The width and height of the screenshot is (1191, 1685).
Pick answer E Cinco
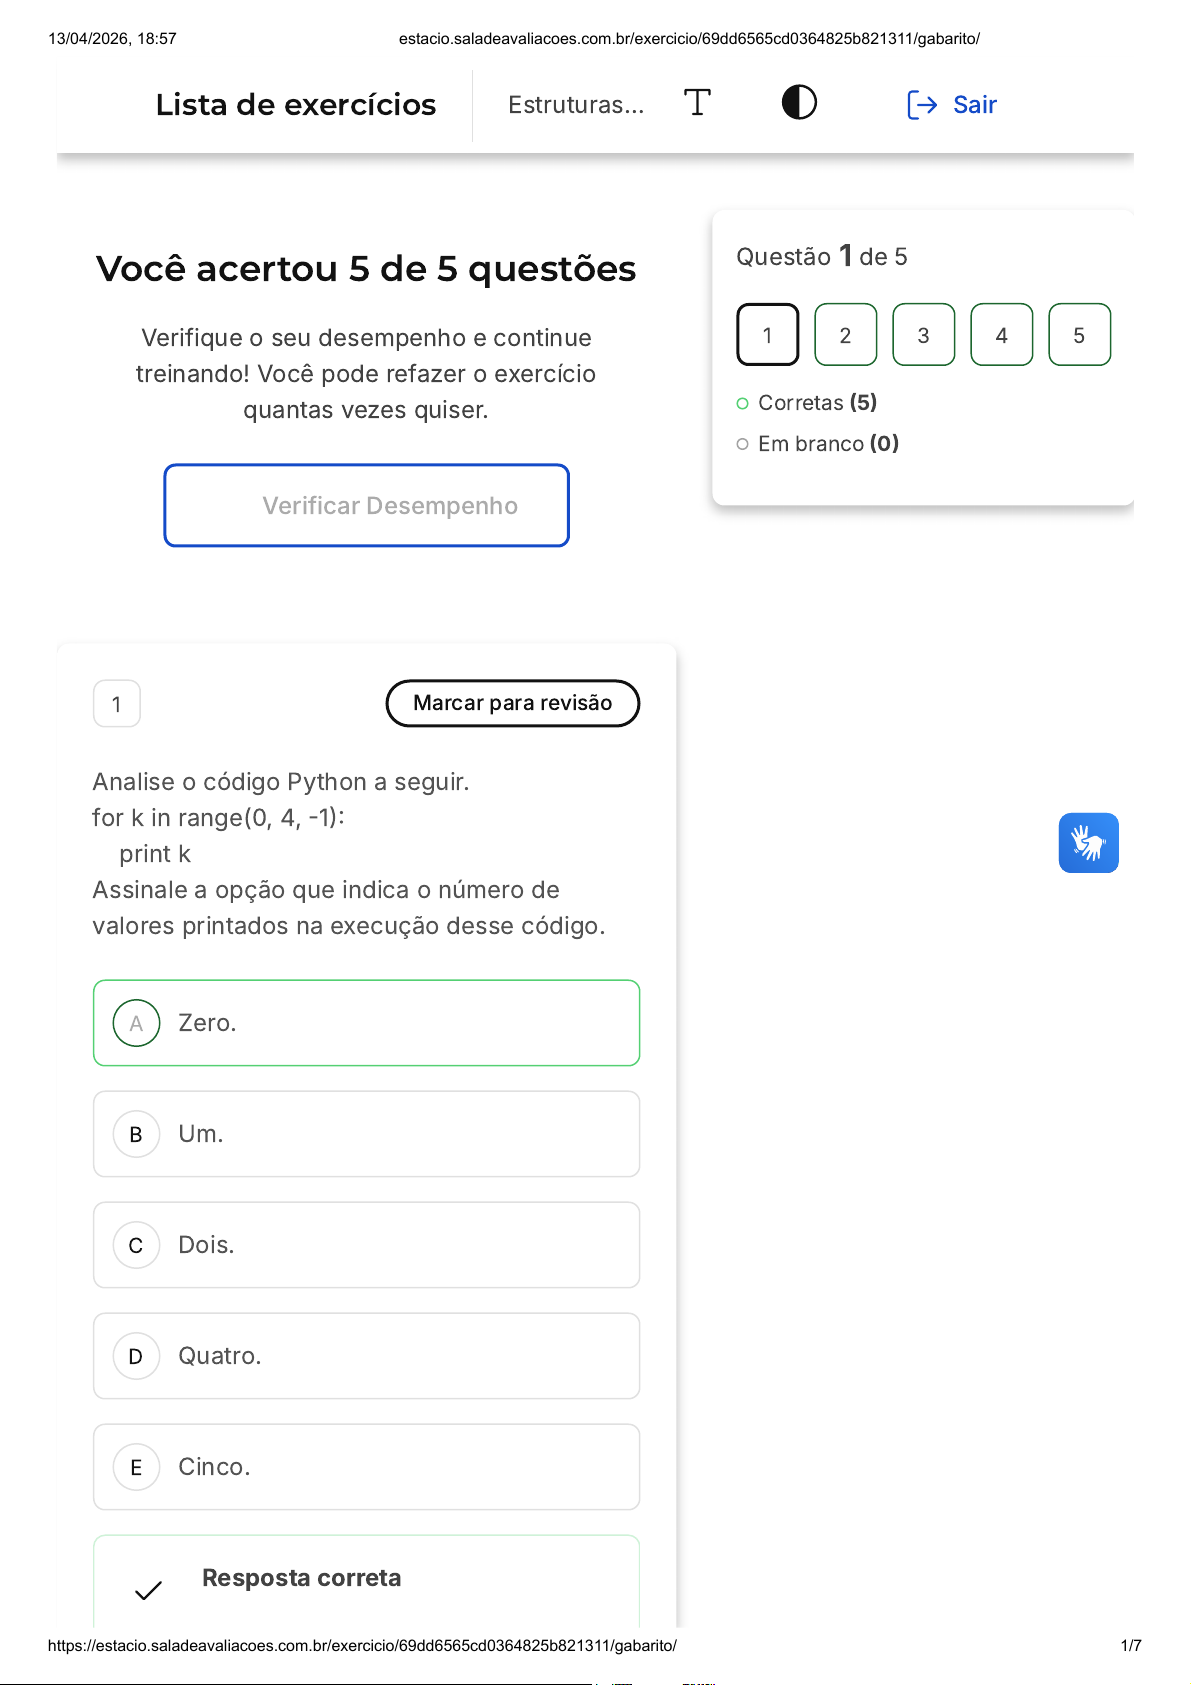366,1467
